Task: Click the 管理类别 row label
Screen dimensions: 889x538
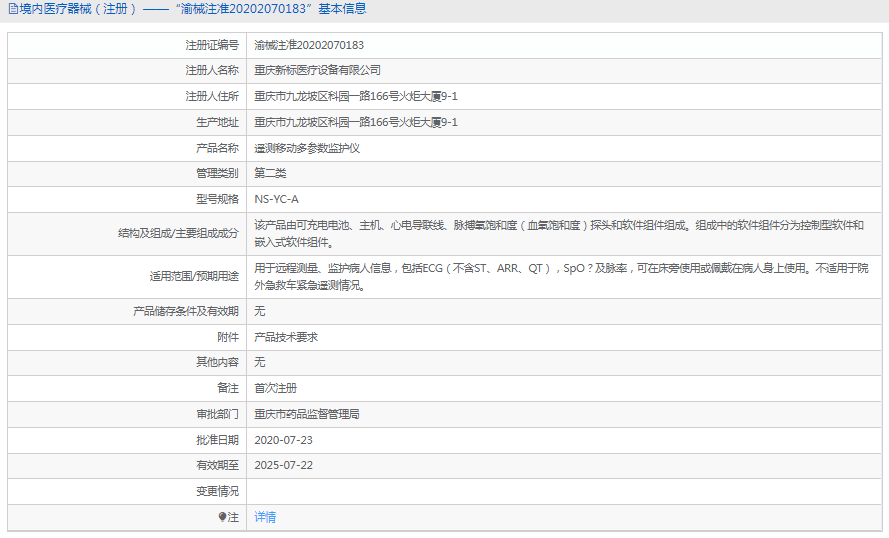Action: [218, 173]
